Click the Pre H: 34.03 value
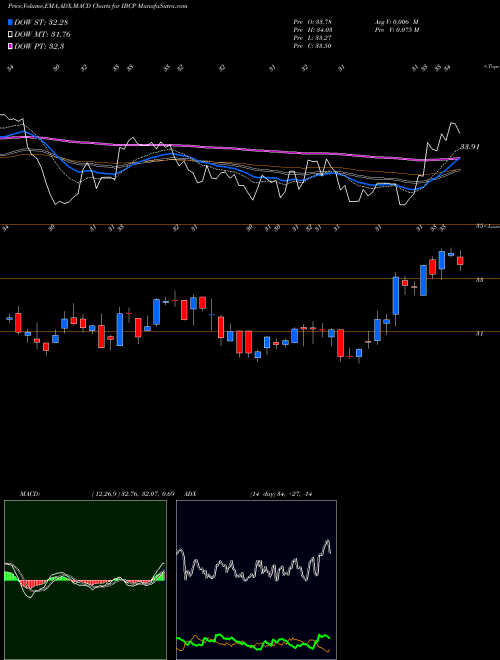Viewport: 500px width, 660px height. click(x=313, y=30)
